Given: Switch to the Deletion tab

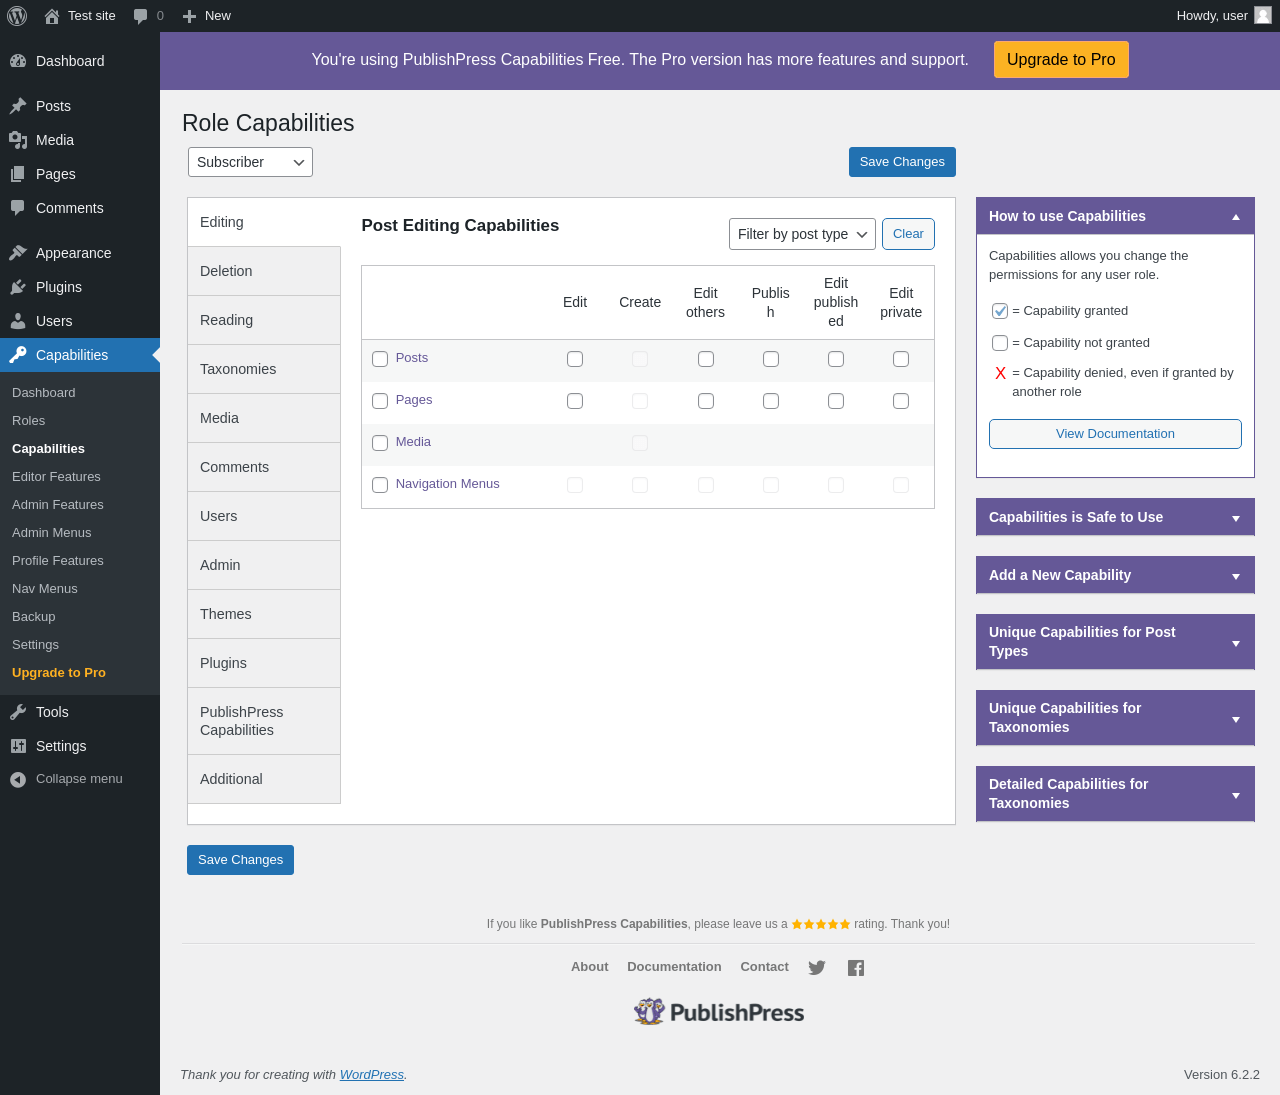Looking at the screenshot, I should coord(264,271).
